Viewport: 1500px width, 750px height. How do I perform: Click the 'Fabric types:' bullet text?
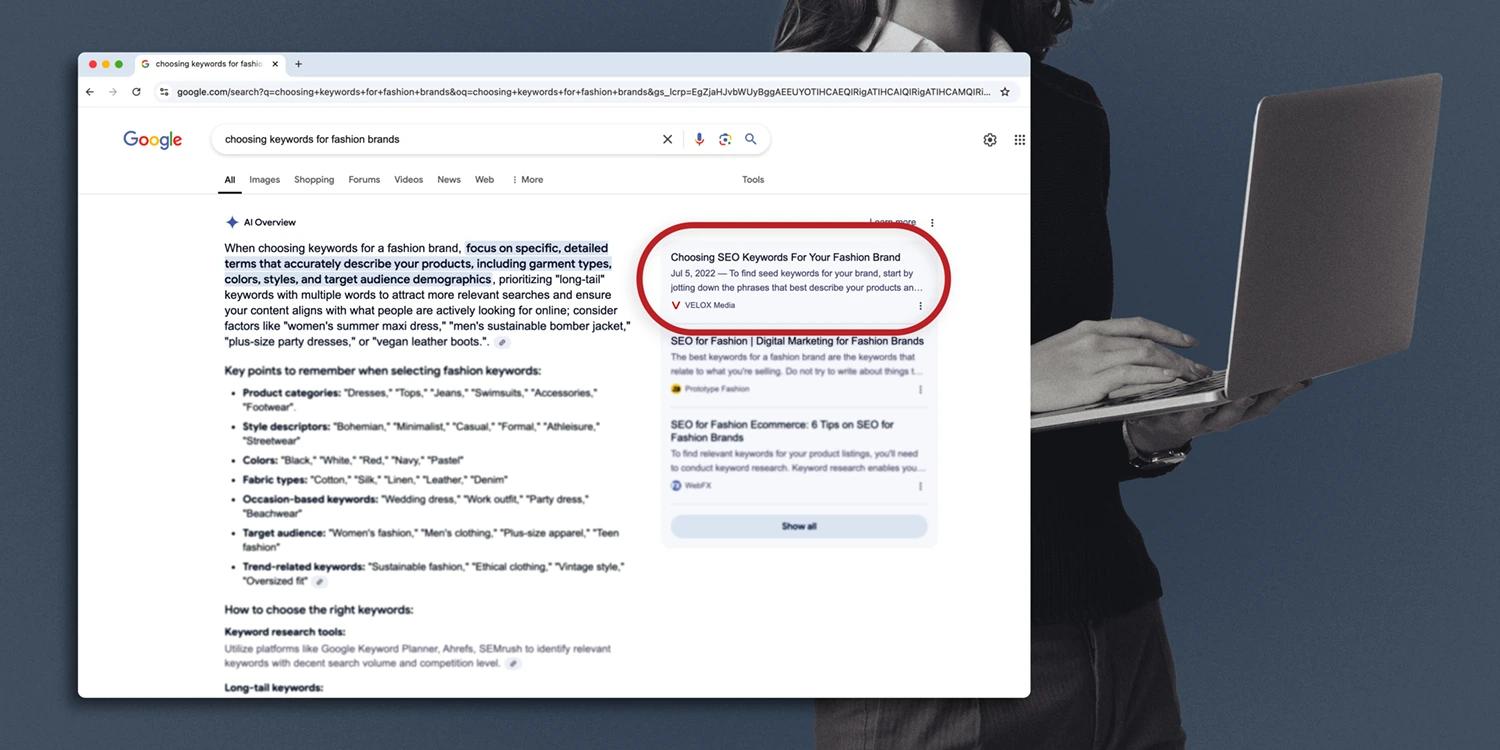276,480
